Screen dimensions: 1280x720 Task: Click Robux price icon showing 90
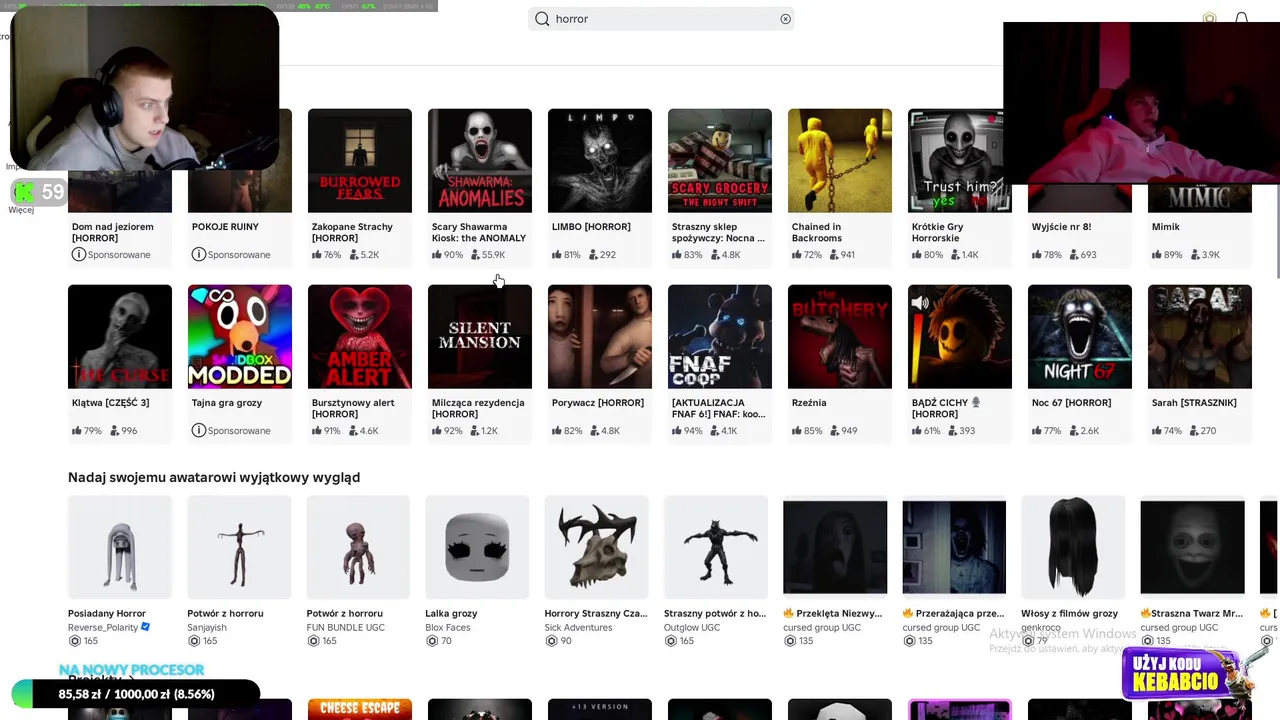[x=551, y=641]
